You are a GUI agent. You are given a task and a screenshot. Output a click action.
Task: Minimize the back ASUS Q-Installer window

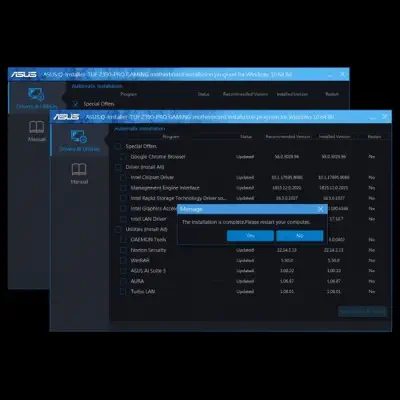coord(330,75)
